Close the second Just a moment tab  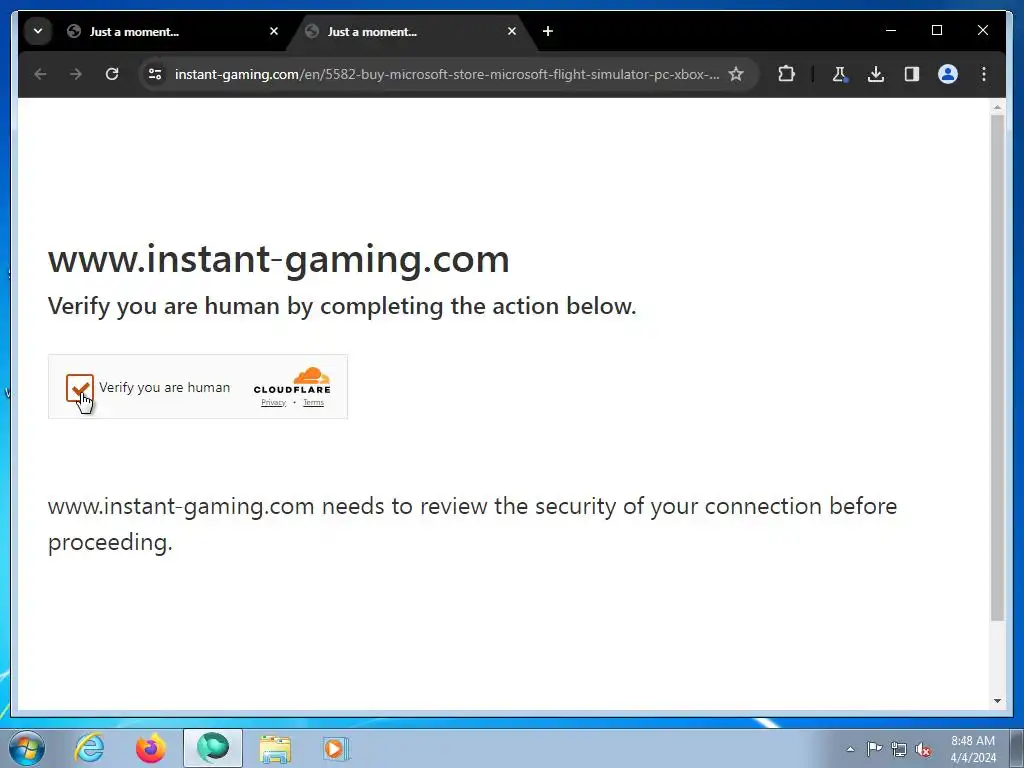pos(512,31)
